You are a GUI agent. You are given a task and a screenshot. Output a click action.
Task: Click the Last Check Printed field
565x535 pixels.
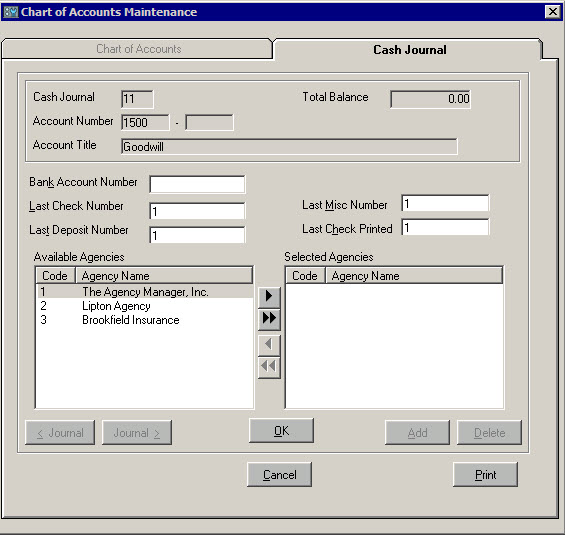(x=445, y=227)
